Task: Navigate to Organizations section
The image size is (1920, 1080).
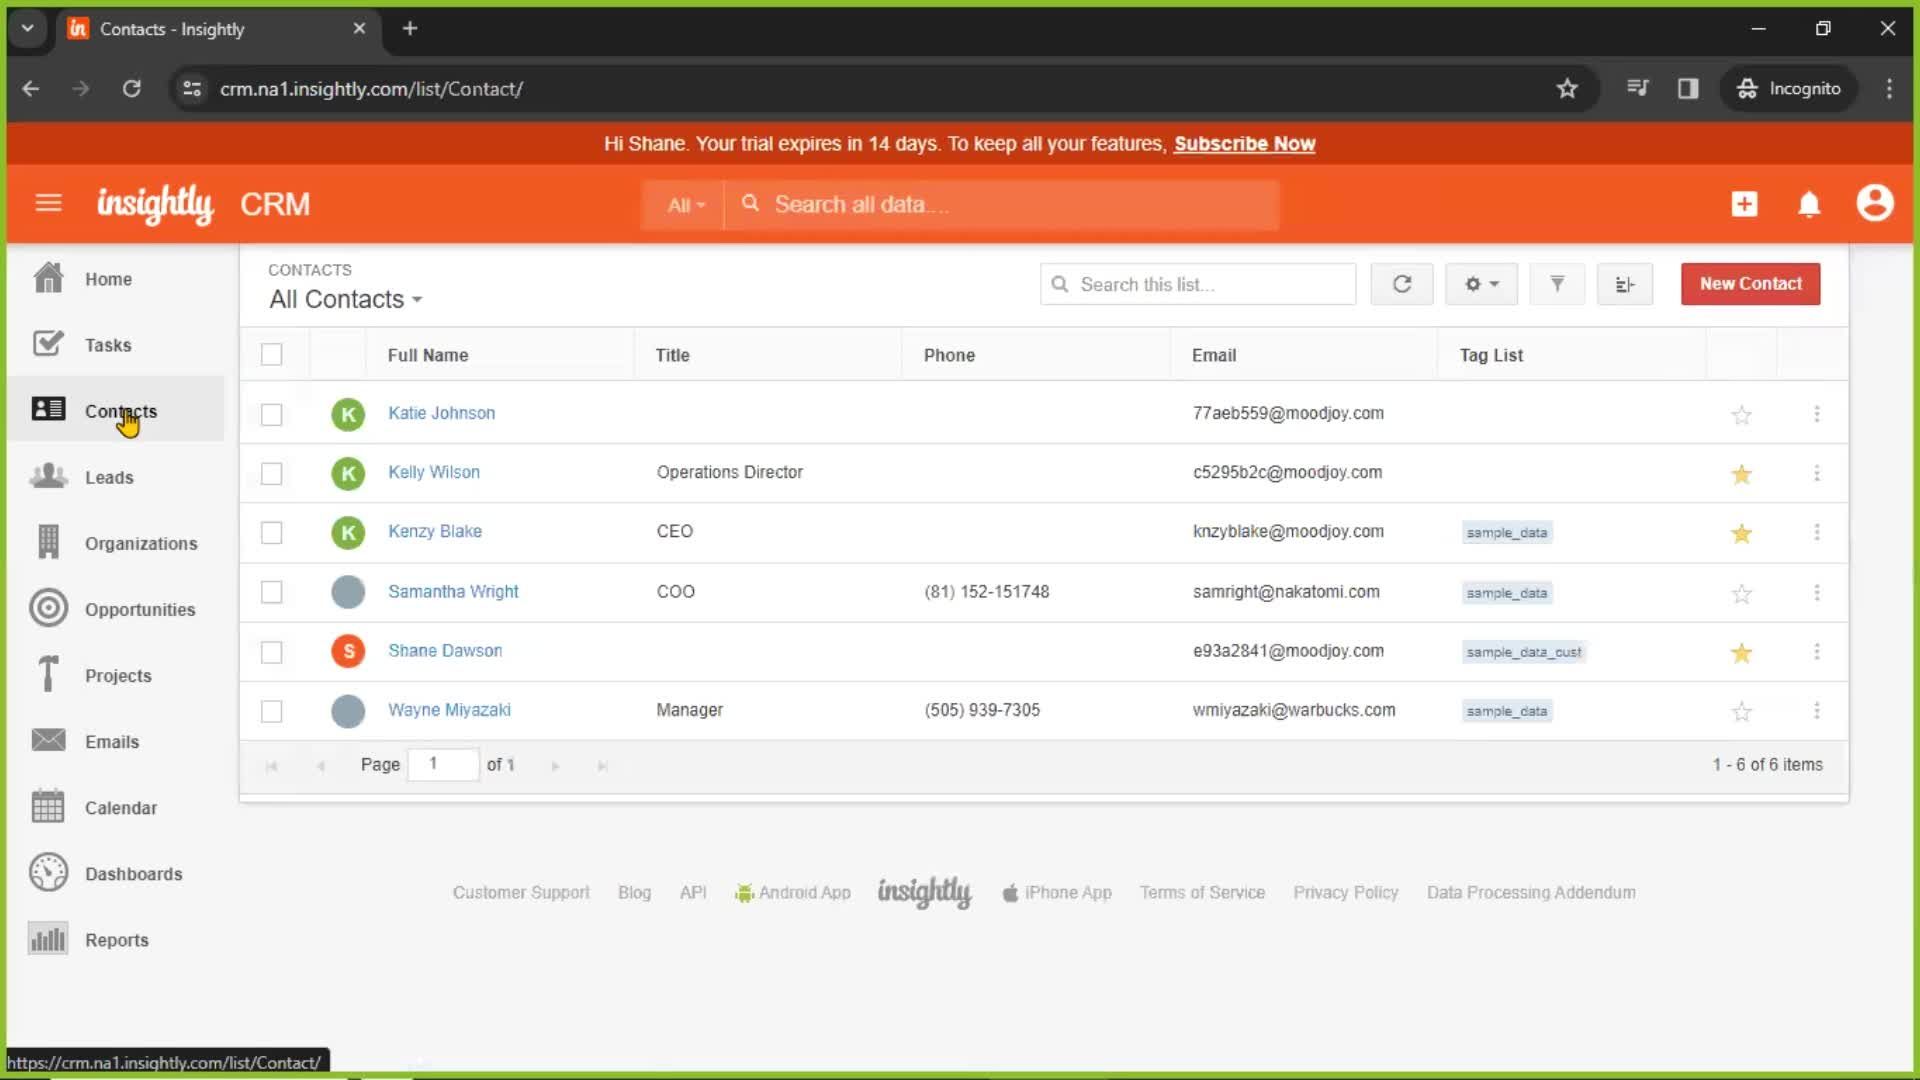Action: (x=141, y=543)
